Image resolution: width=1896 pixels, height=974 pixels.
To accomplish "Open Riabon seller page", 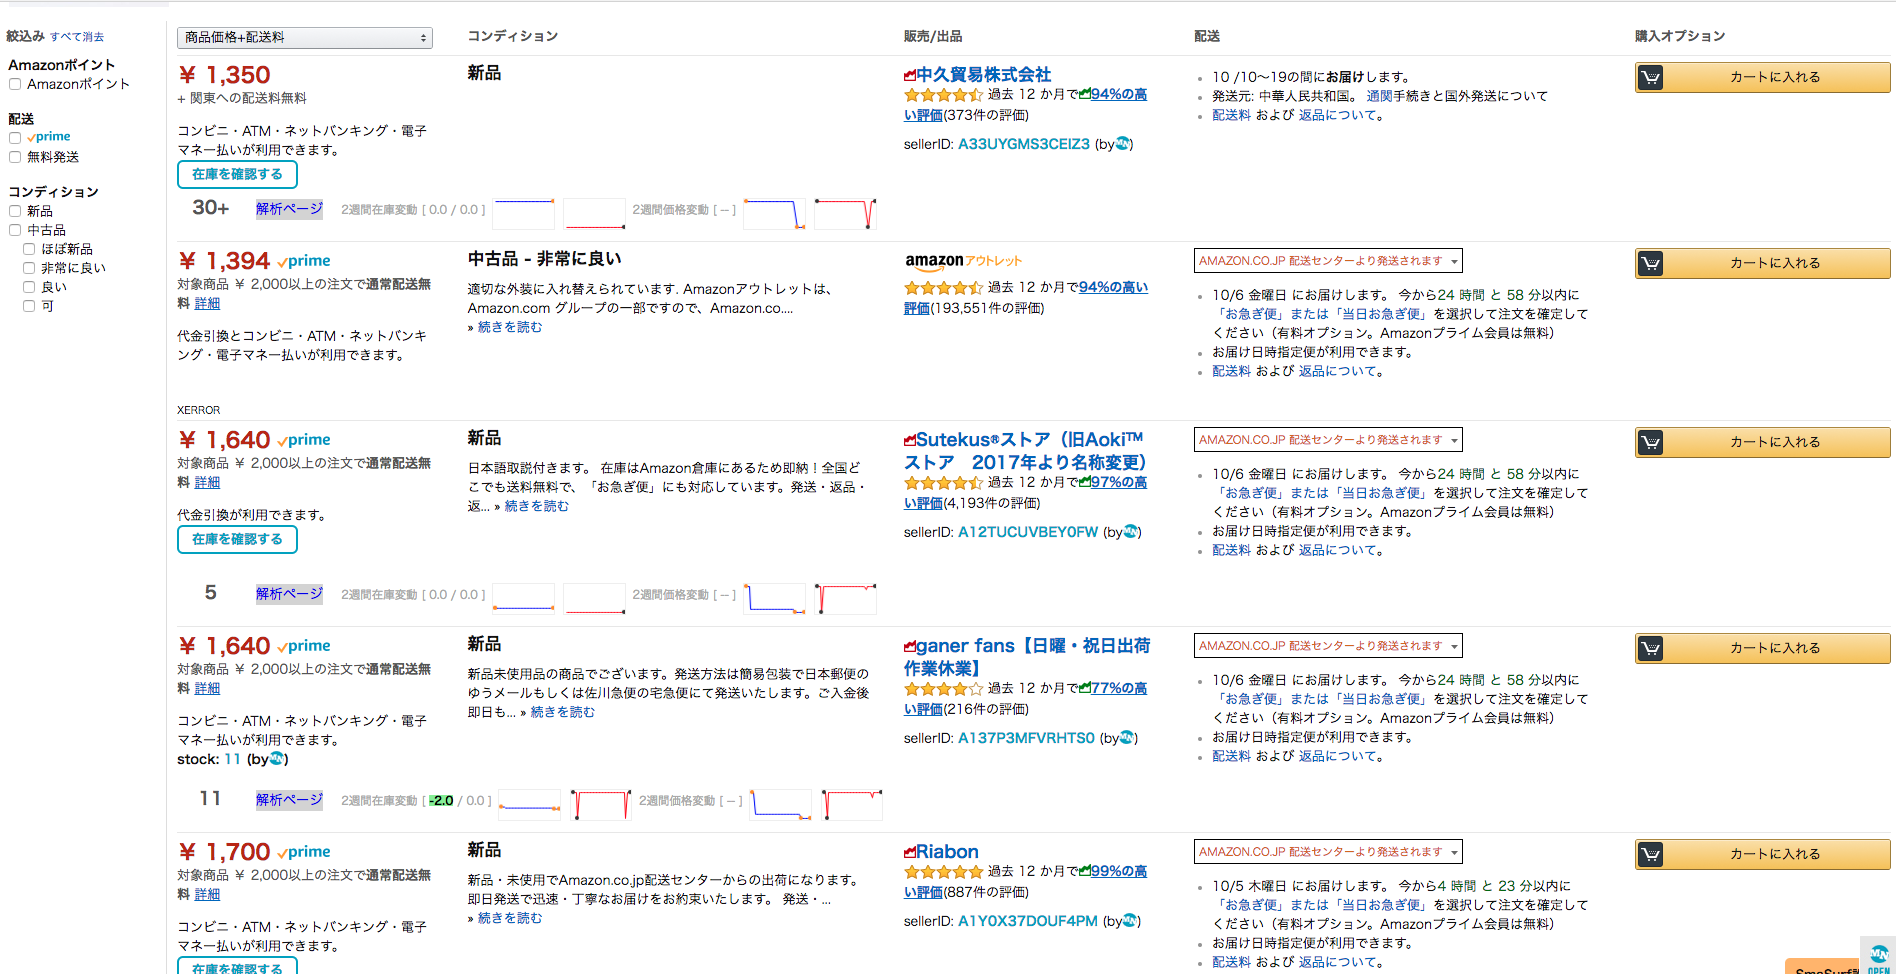I will point(947,852).
